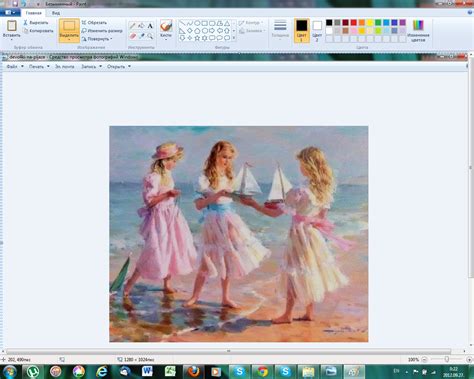The height and width of the screenshot is (379, 474).
Task: Switch to the Главная (Home) tab
Action: 33,13
